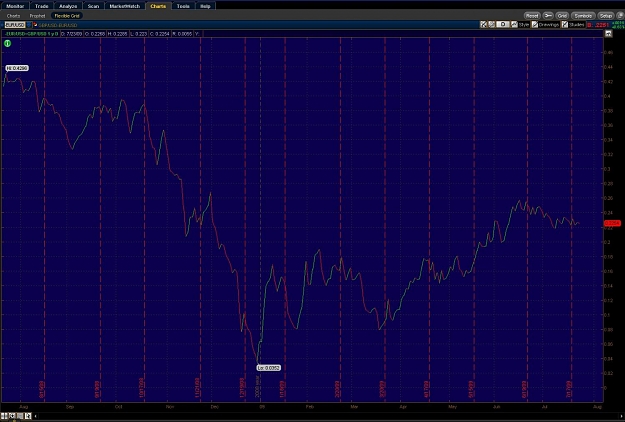This screenshot has height=422, width=625.
Task: Click the EUR/USD symbol input field
Action: [x=15, y=25]
